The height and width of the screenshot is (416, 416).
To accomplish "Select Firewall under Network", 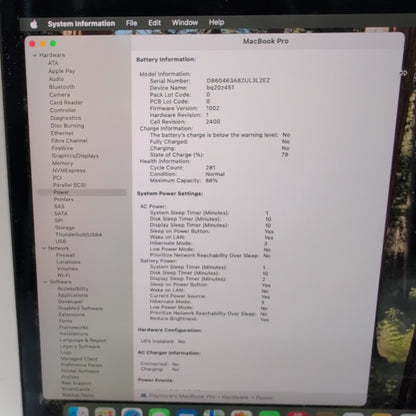I will click(x=65, y=255).
